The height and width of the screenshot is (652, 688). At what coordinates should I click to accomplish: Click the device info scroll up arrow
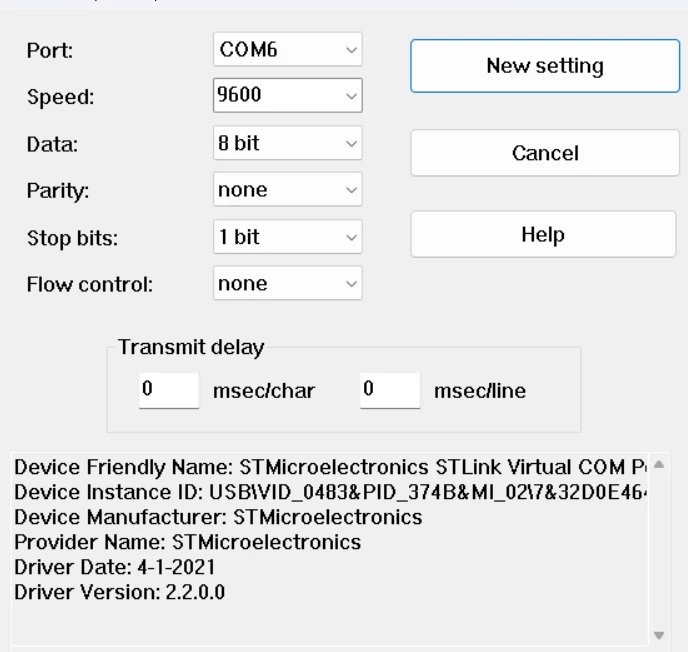(x=659, y=464)
